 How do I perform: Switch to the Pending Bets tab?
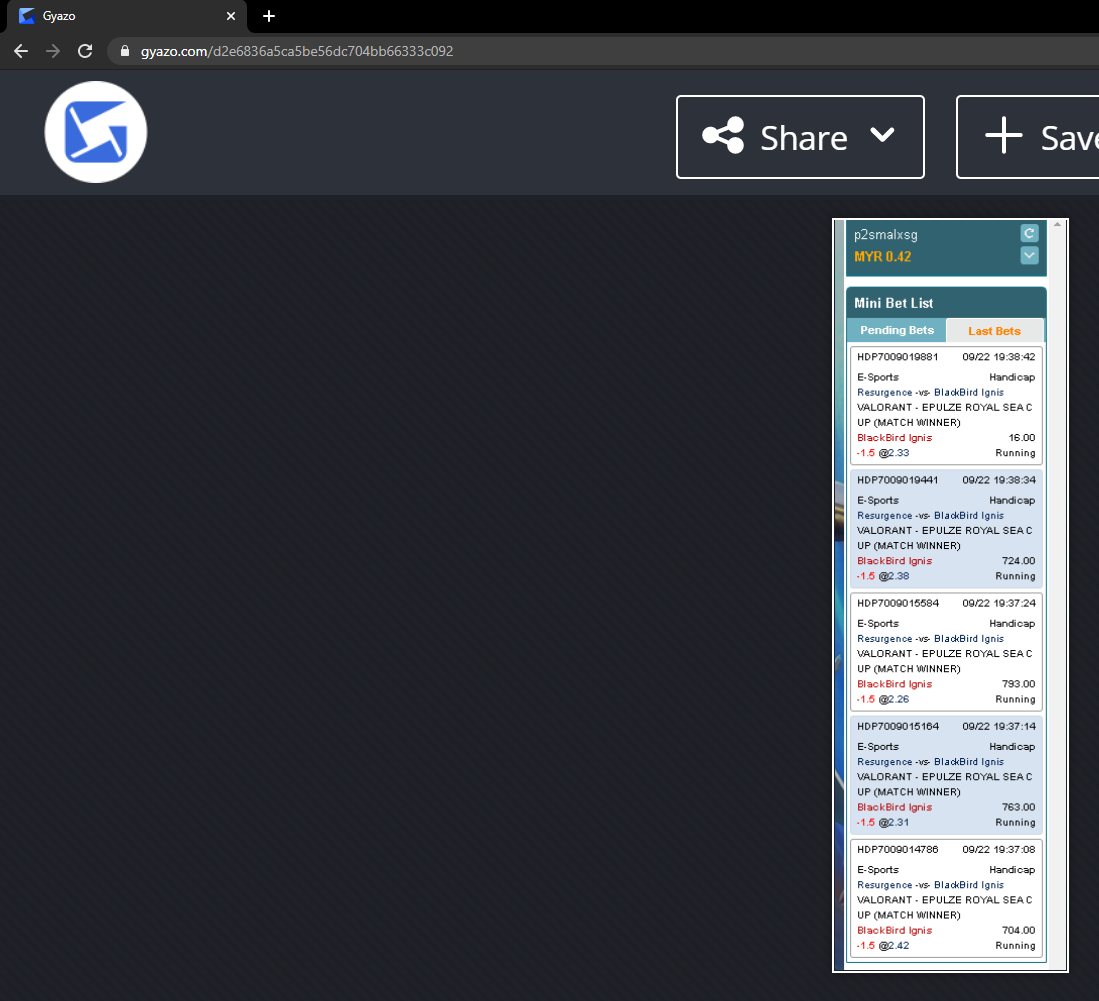[896, 330]
